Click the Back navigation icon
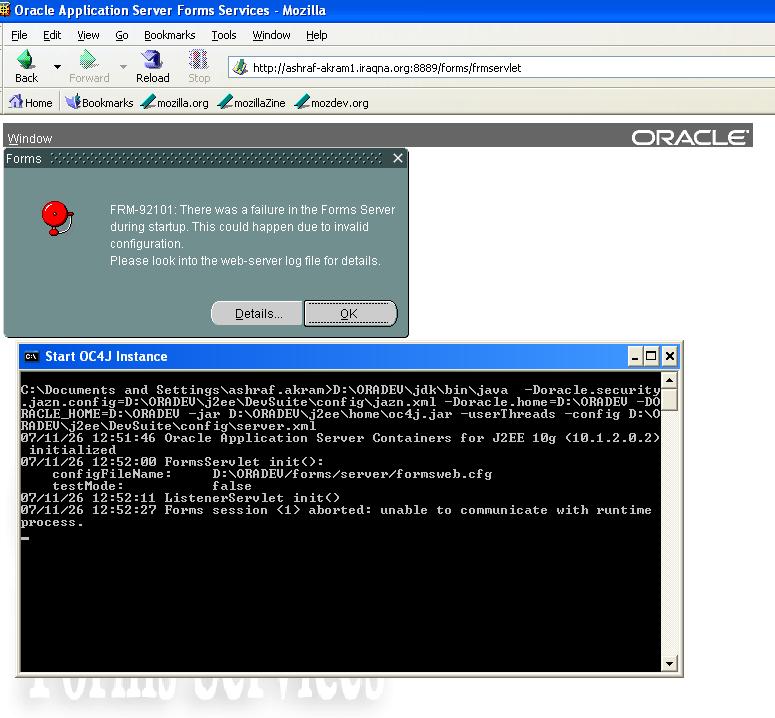Viewport: 775px width, 718px height. click(26, 59)
